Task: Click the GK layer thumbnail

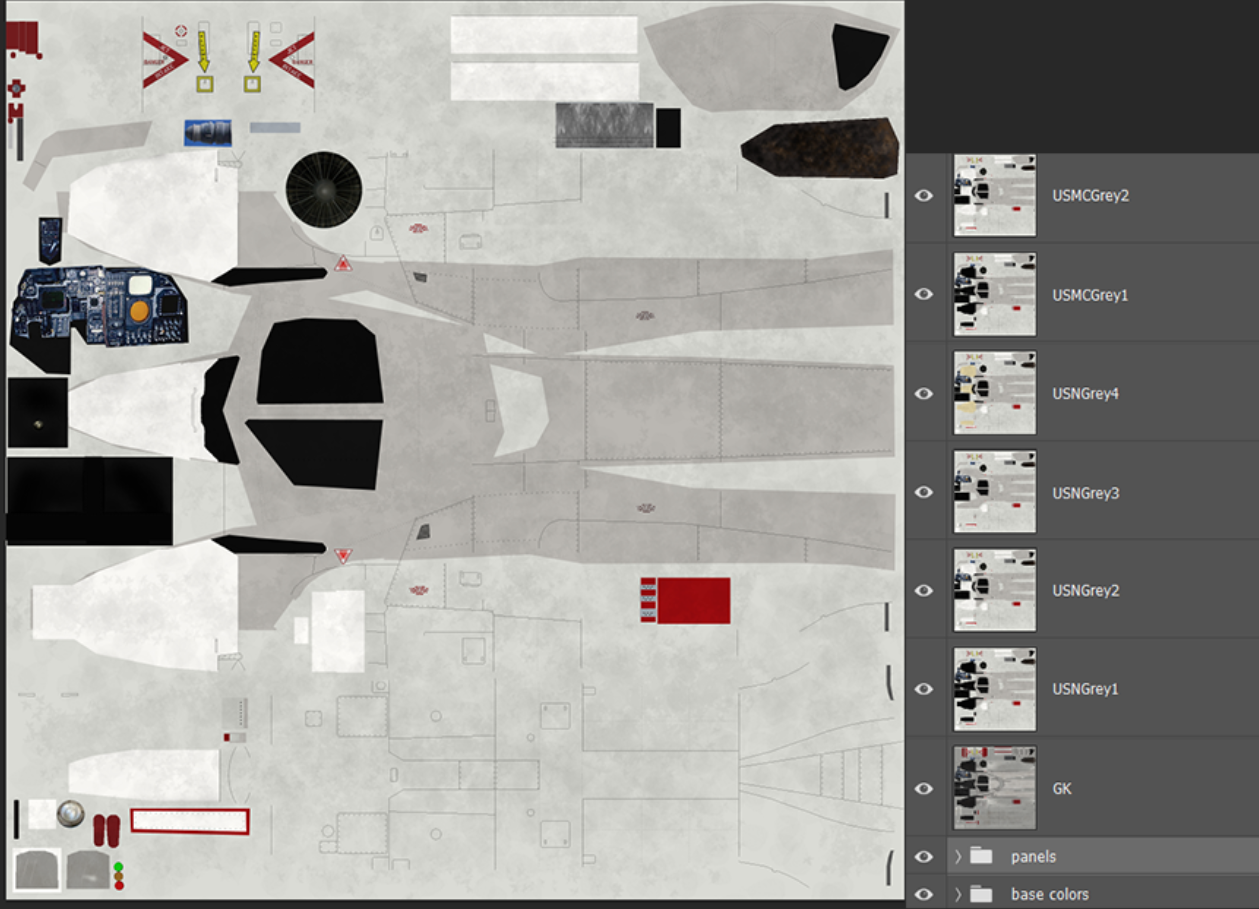Action: pyautogui.click(x=994, y=788)
